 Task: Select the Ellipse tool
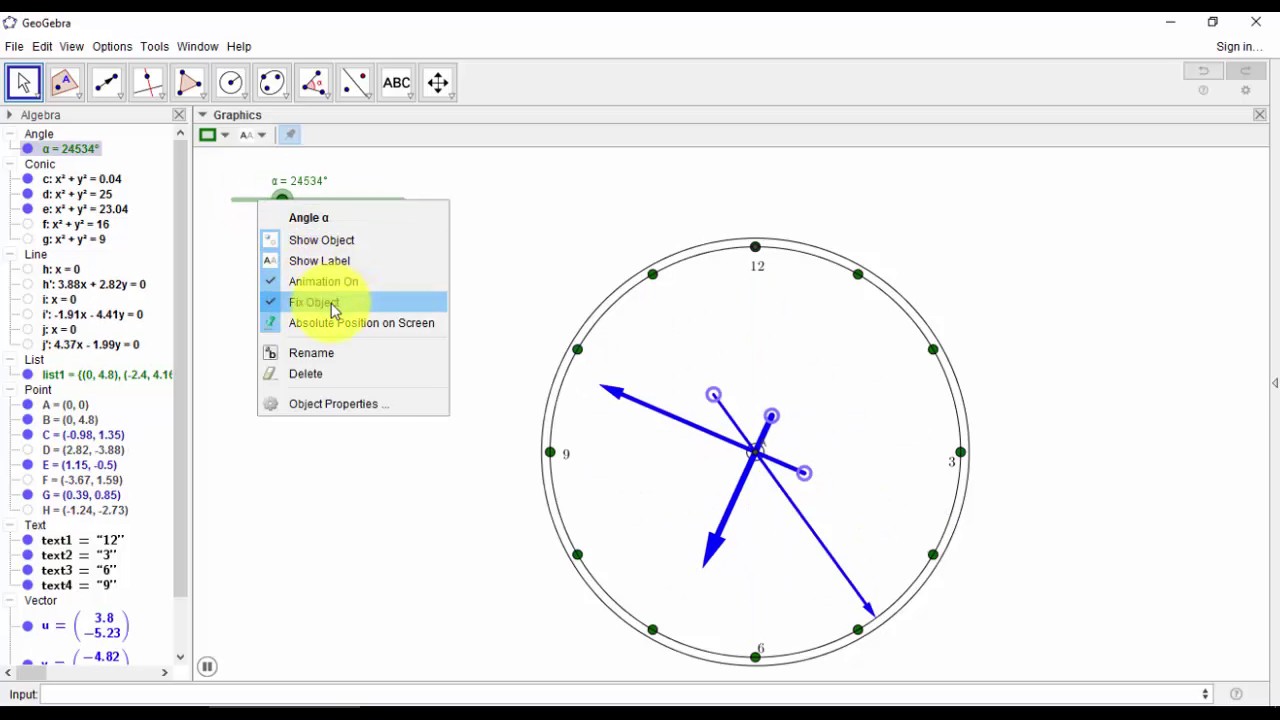tap(272, 83)
